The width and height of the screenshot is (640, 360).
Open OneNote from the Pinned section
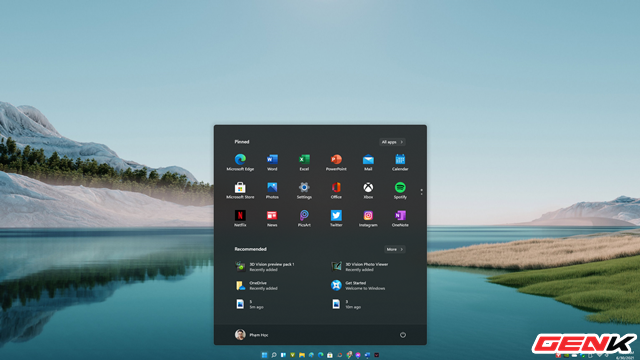coord(400,218)
